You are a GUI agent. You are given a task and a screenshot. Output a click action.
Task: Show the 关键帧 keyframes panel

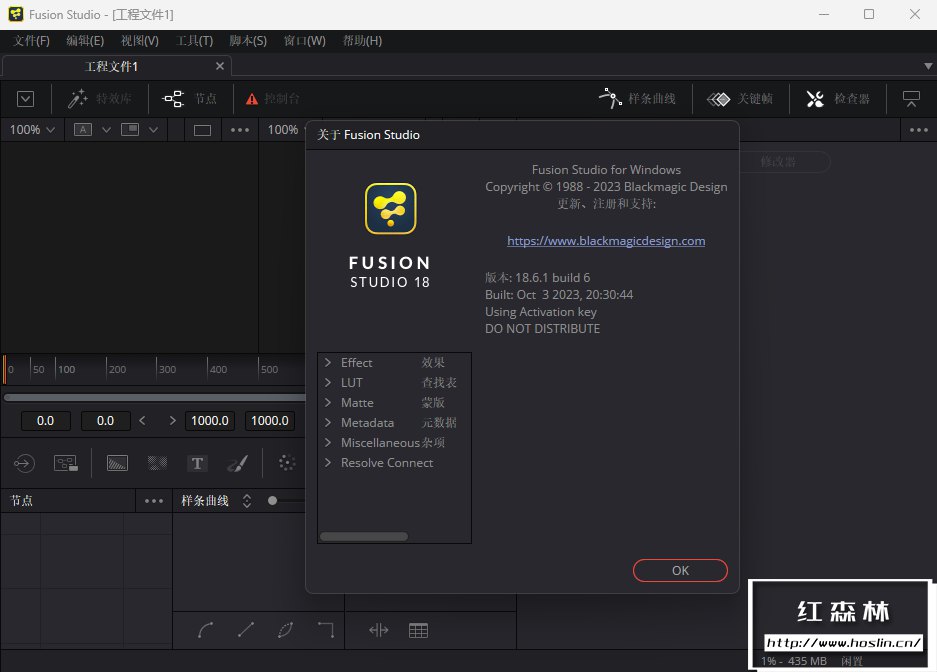pos(740,99)
